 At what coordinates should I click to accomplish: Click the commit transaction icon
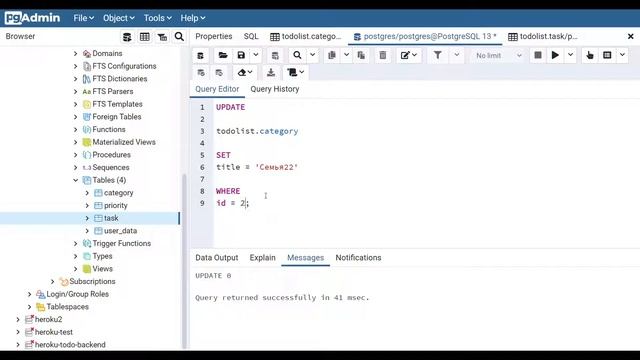[201, 73]
